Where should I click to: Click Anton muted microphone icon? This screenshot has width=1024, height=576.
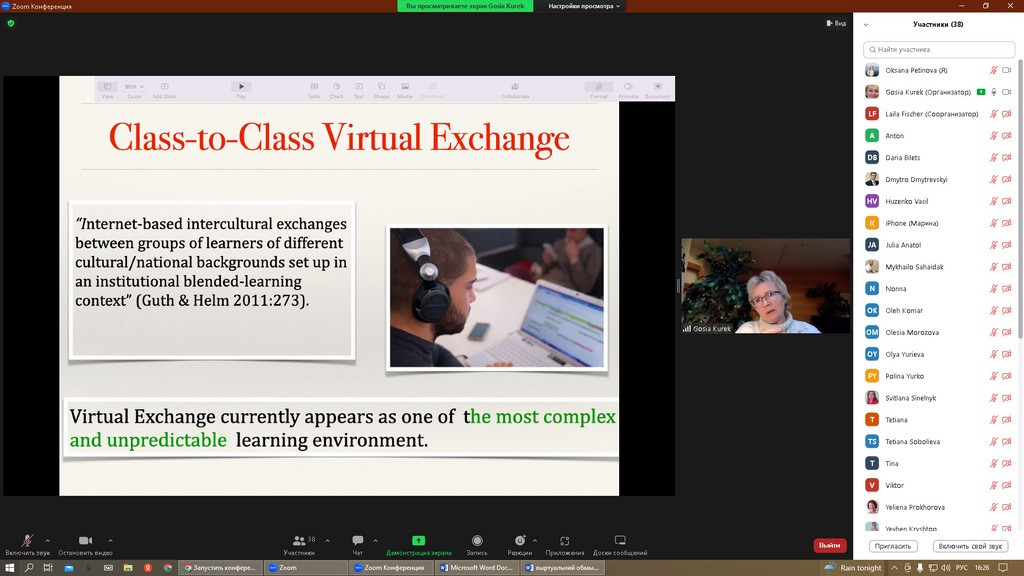[993, 136]
